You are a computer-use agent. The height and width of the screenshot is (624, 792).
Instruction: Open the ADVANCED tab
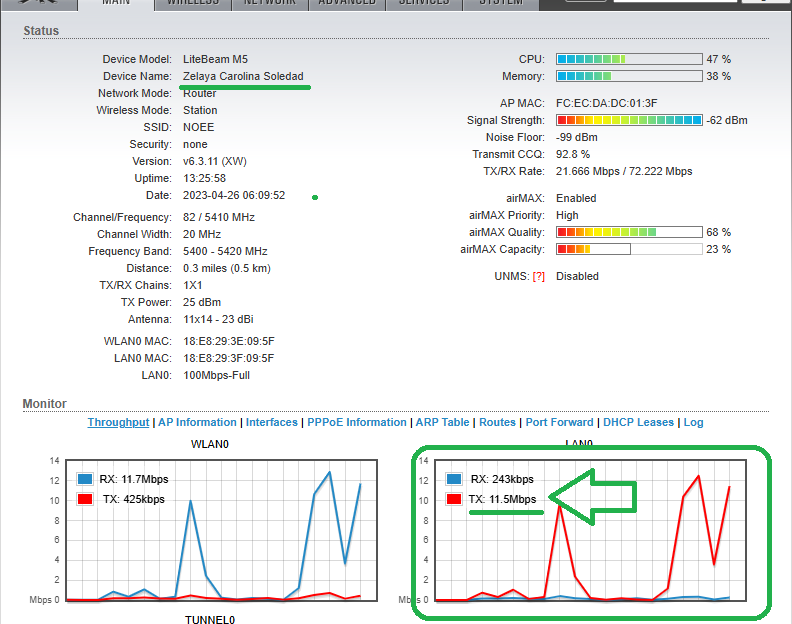(x=347, y=4)
